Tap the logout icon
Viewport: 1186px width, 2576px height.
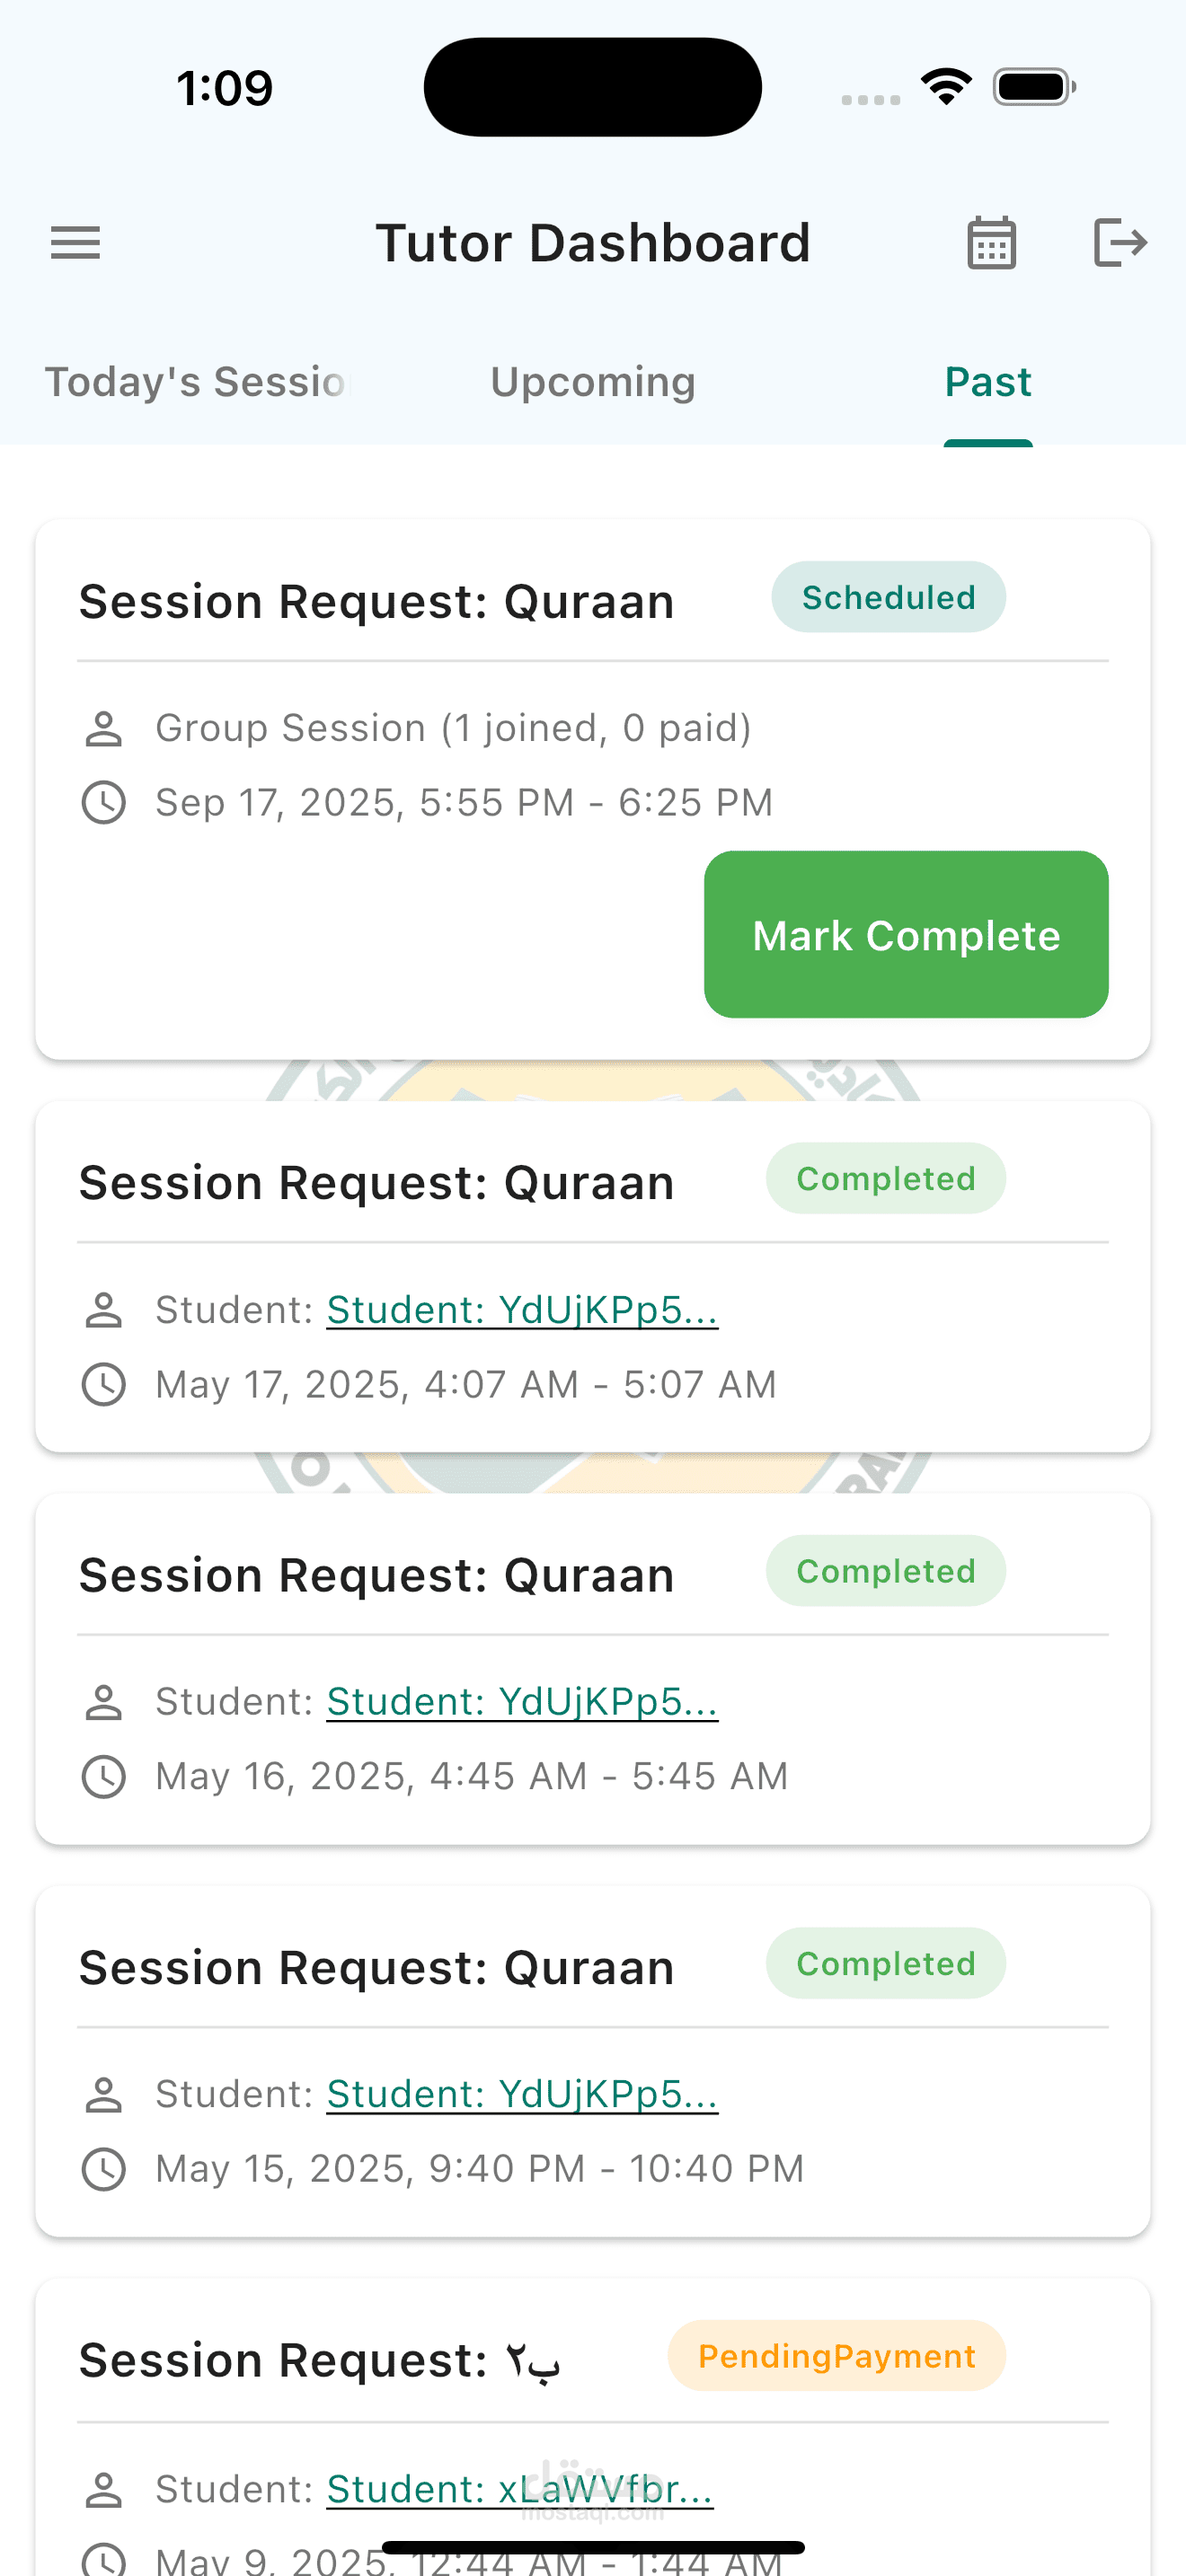pos(1119,243)
